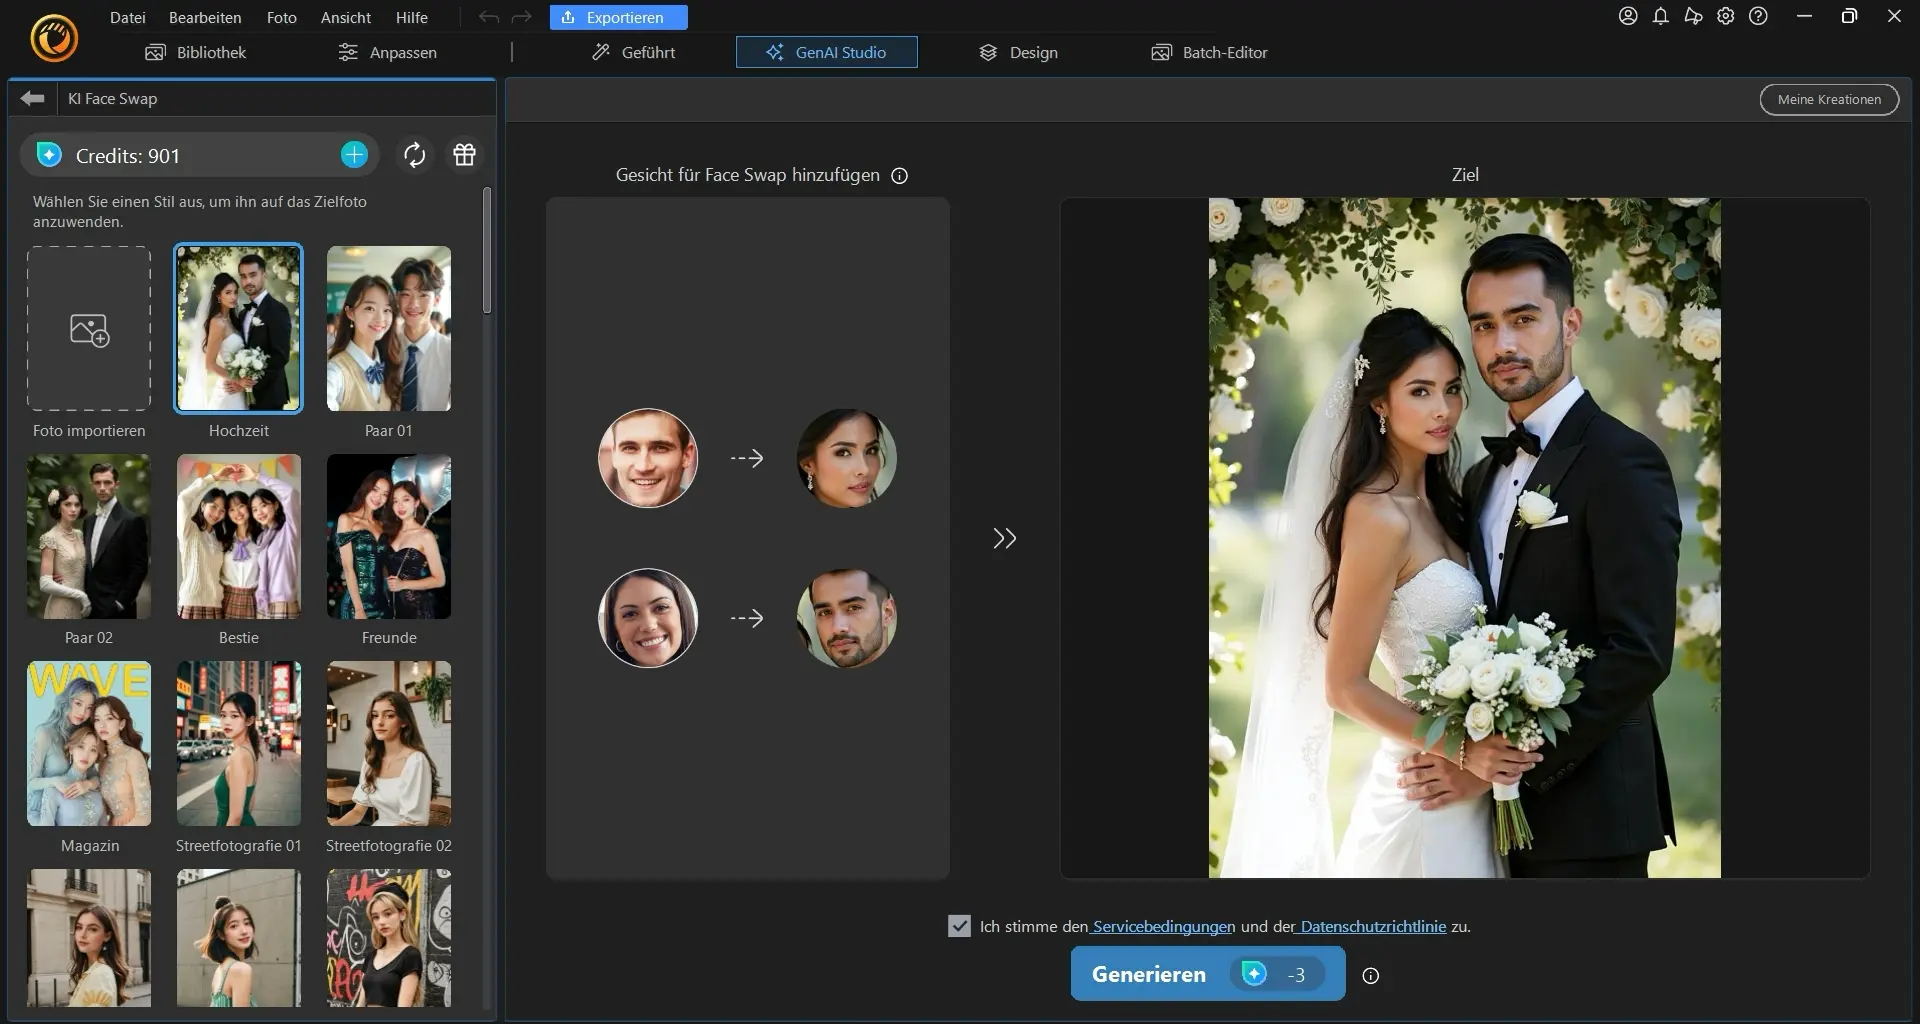Click the info icon beside Generieren
This screenshot has height=1024, width=1920.
[x=1371, y=976]
